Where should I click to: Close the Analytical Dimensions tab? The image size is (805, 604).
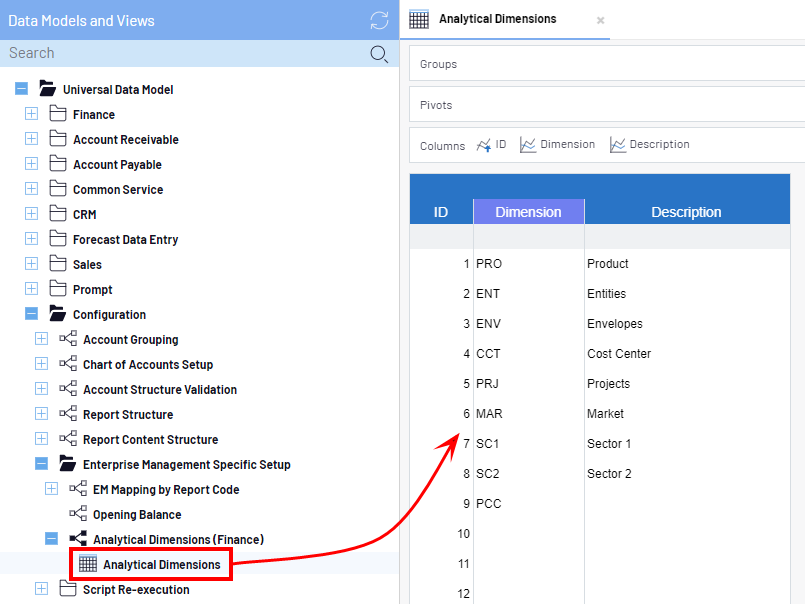click(601, 20)
